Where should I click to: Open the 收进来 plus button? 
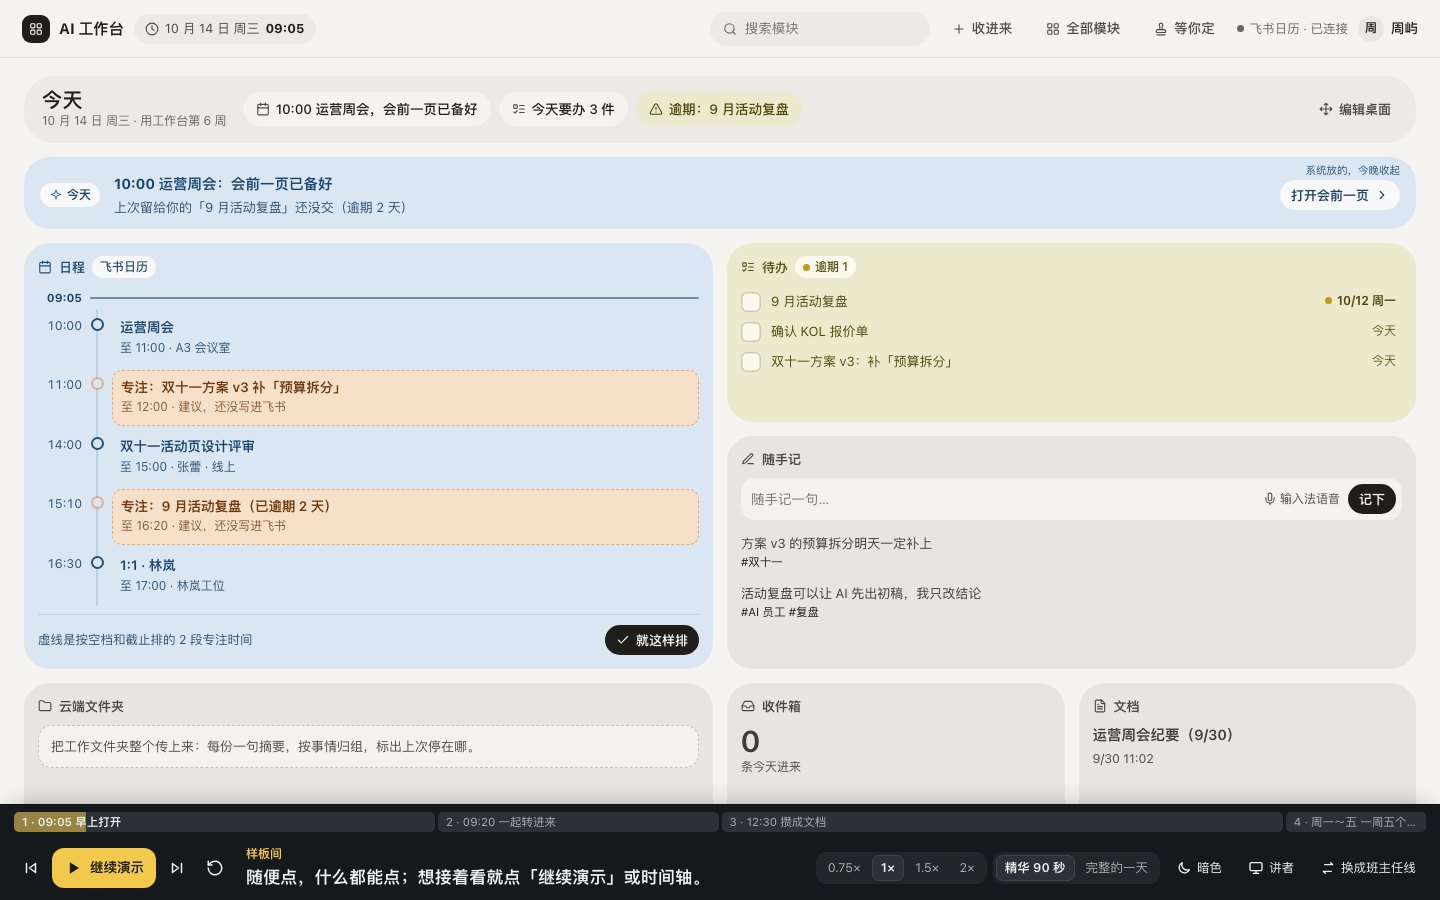click(982, 29)
